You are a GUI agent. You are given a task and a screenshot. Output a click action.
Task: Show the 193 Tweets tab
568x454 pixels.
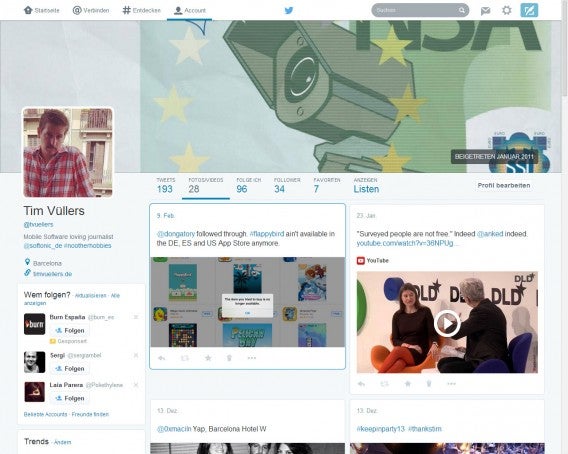coord(165,186)
